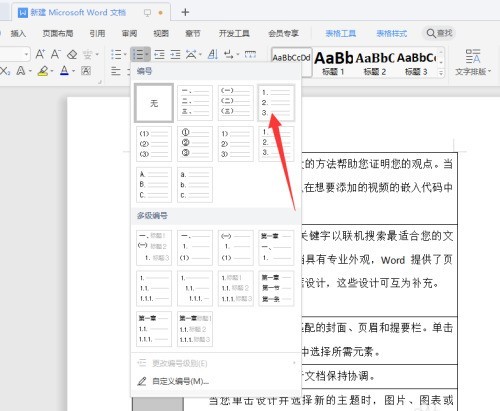The width and height of the screenshot is (500, 411).
Task: Click the increase font size icon
Action: click(40, 54)
